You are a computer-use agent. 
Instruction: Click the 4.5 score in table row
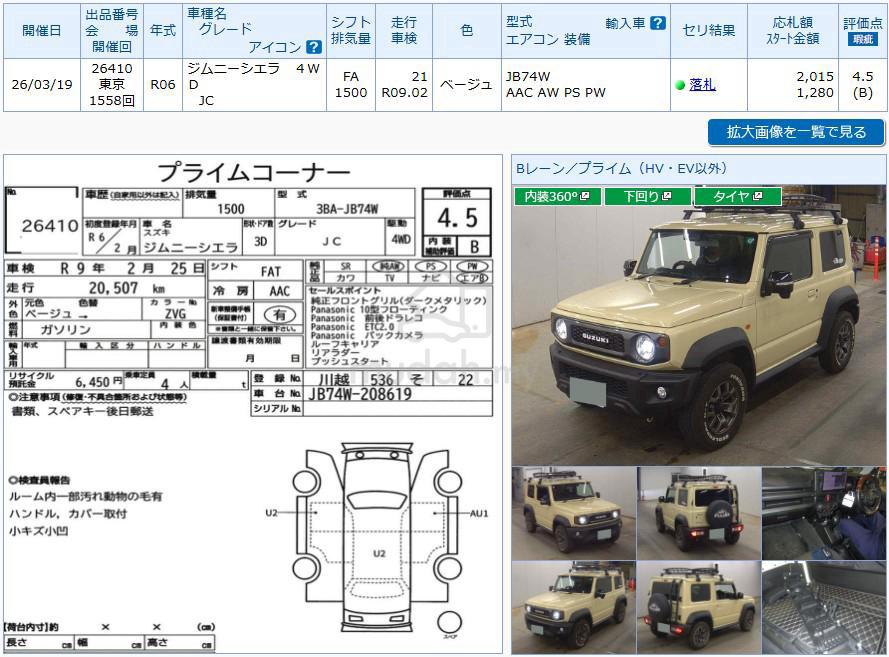point(862,77)
